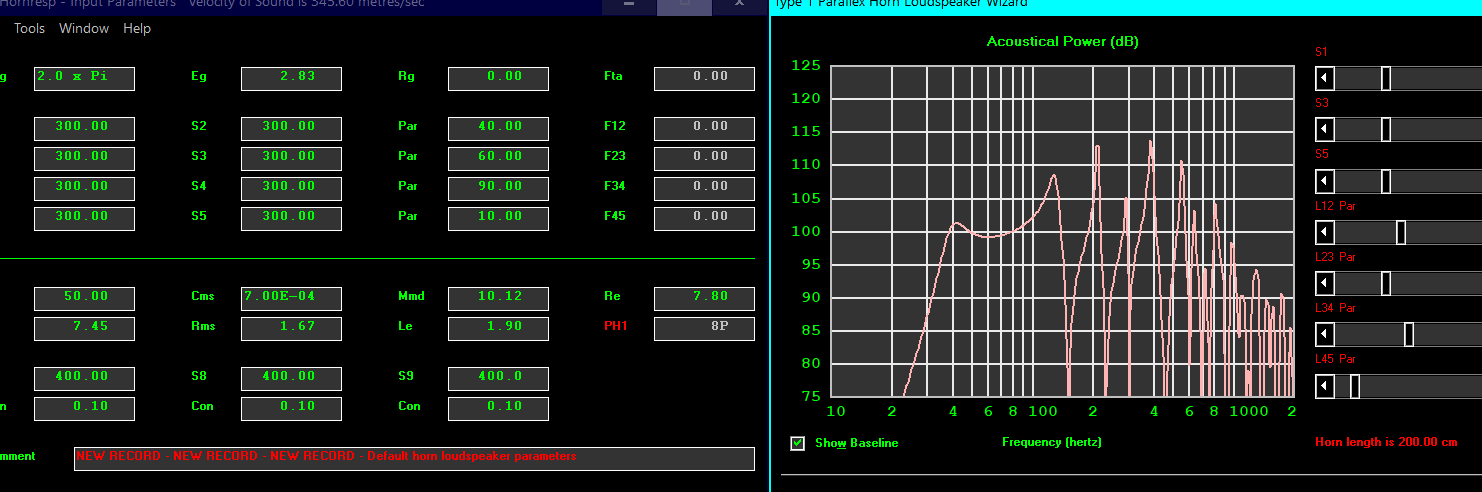Click the L23 Par slider thumb
This screenshot has height=492, width=1482.
[1386, 284]
